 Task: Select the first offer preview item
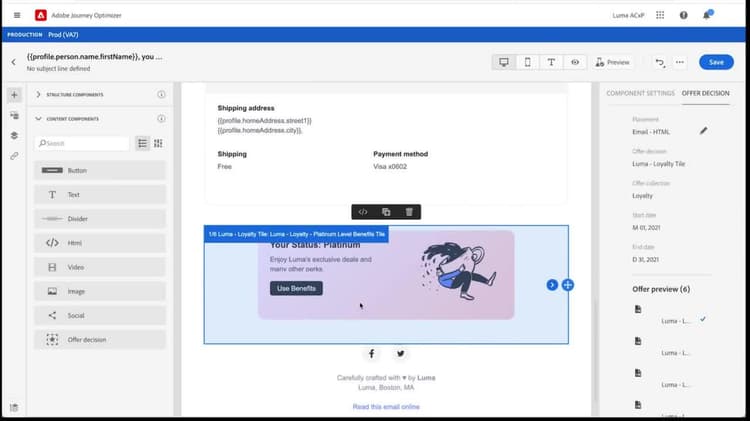click(x=670, y=315)
